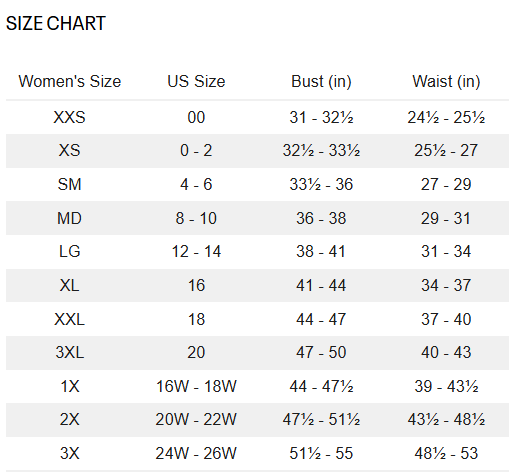The height and width of the screenshot is (475, 528).
Task: Select the SM size label
Action: (x=70, y=184)
